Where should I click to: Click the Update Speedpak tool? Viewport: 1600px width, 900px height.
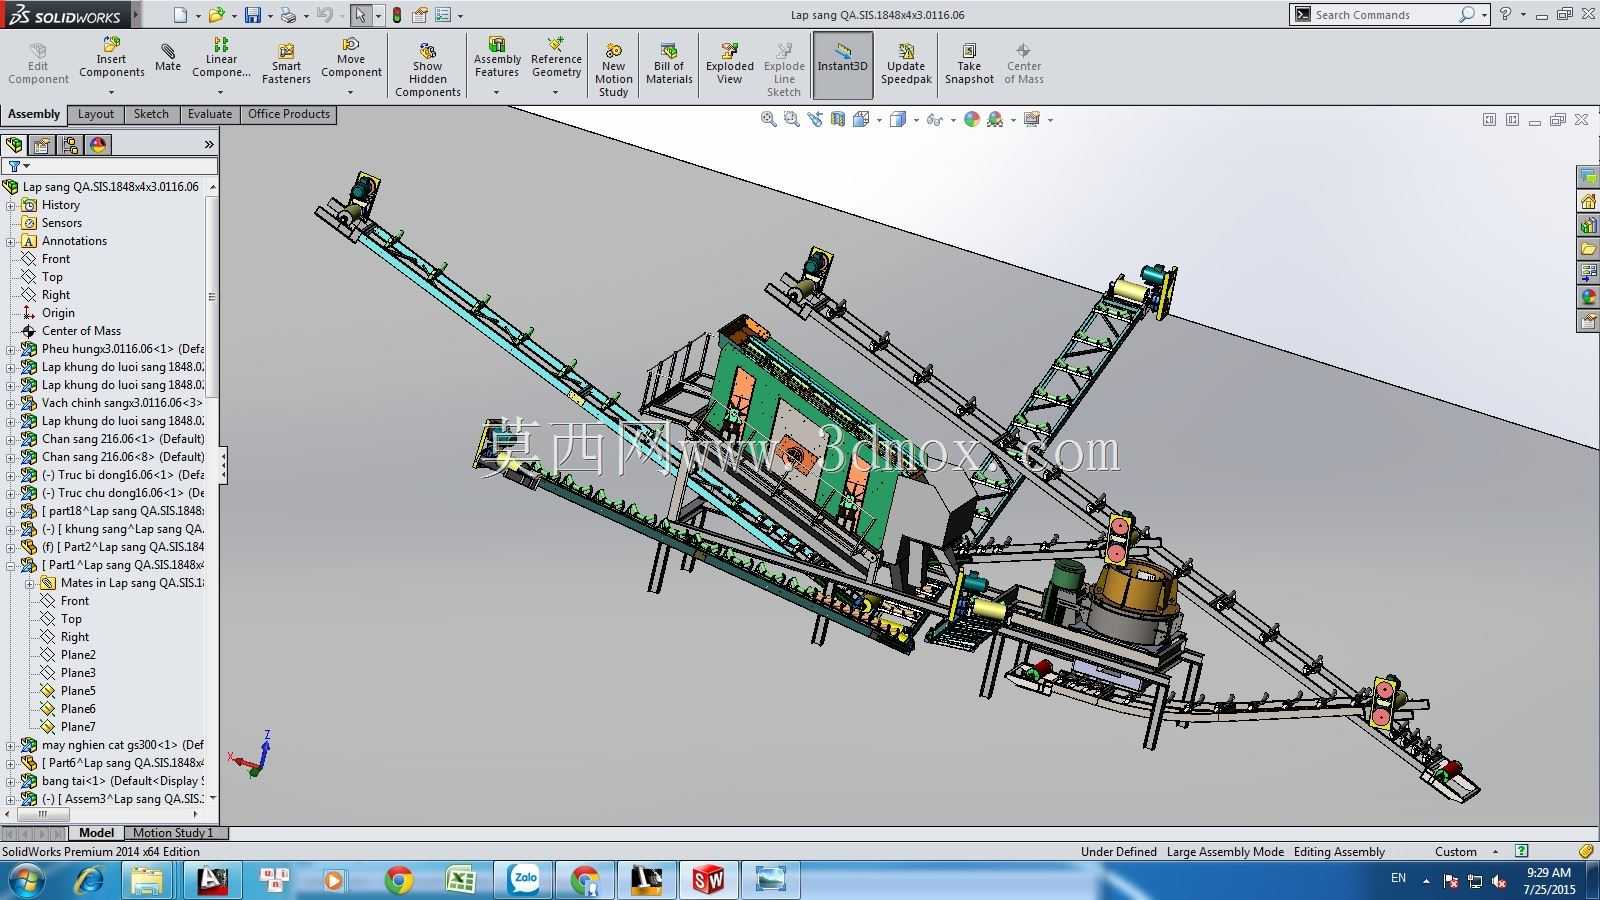(906, 65)
